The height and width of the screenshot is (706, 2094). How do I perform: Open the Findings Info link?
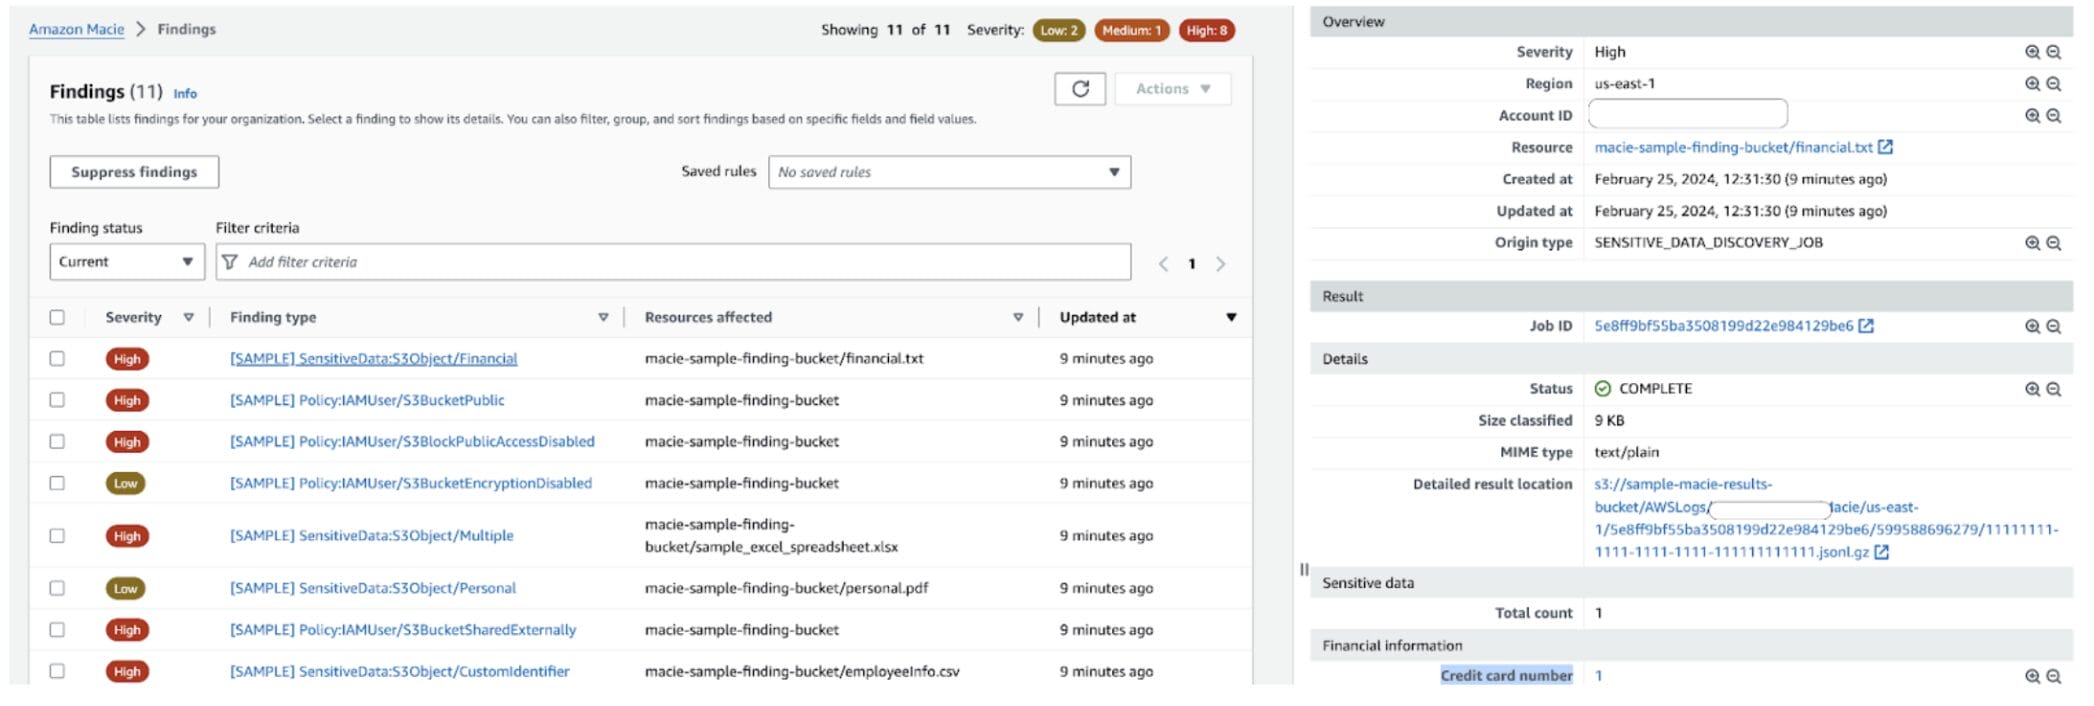tap(185, 94)
